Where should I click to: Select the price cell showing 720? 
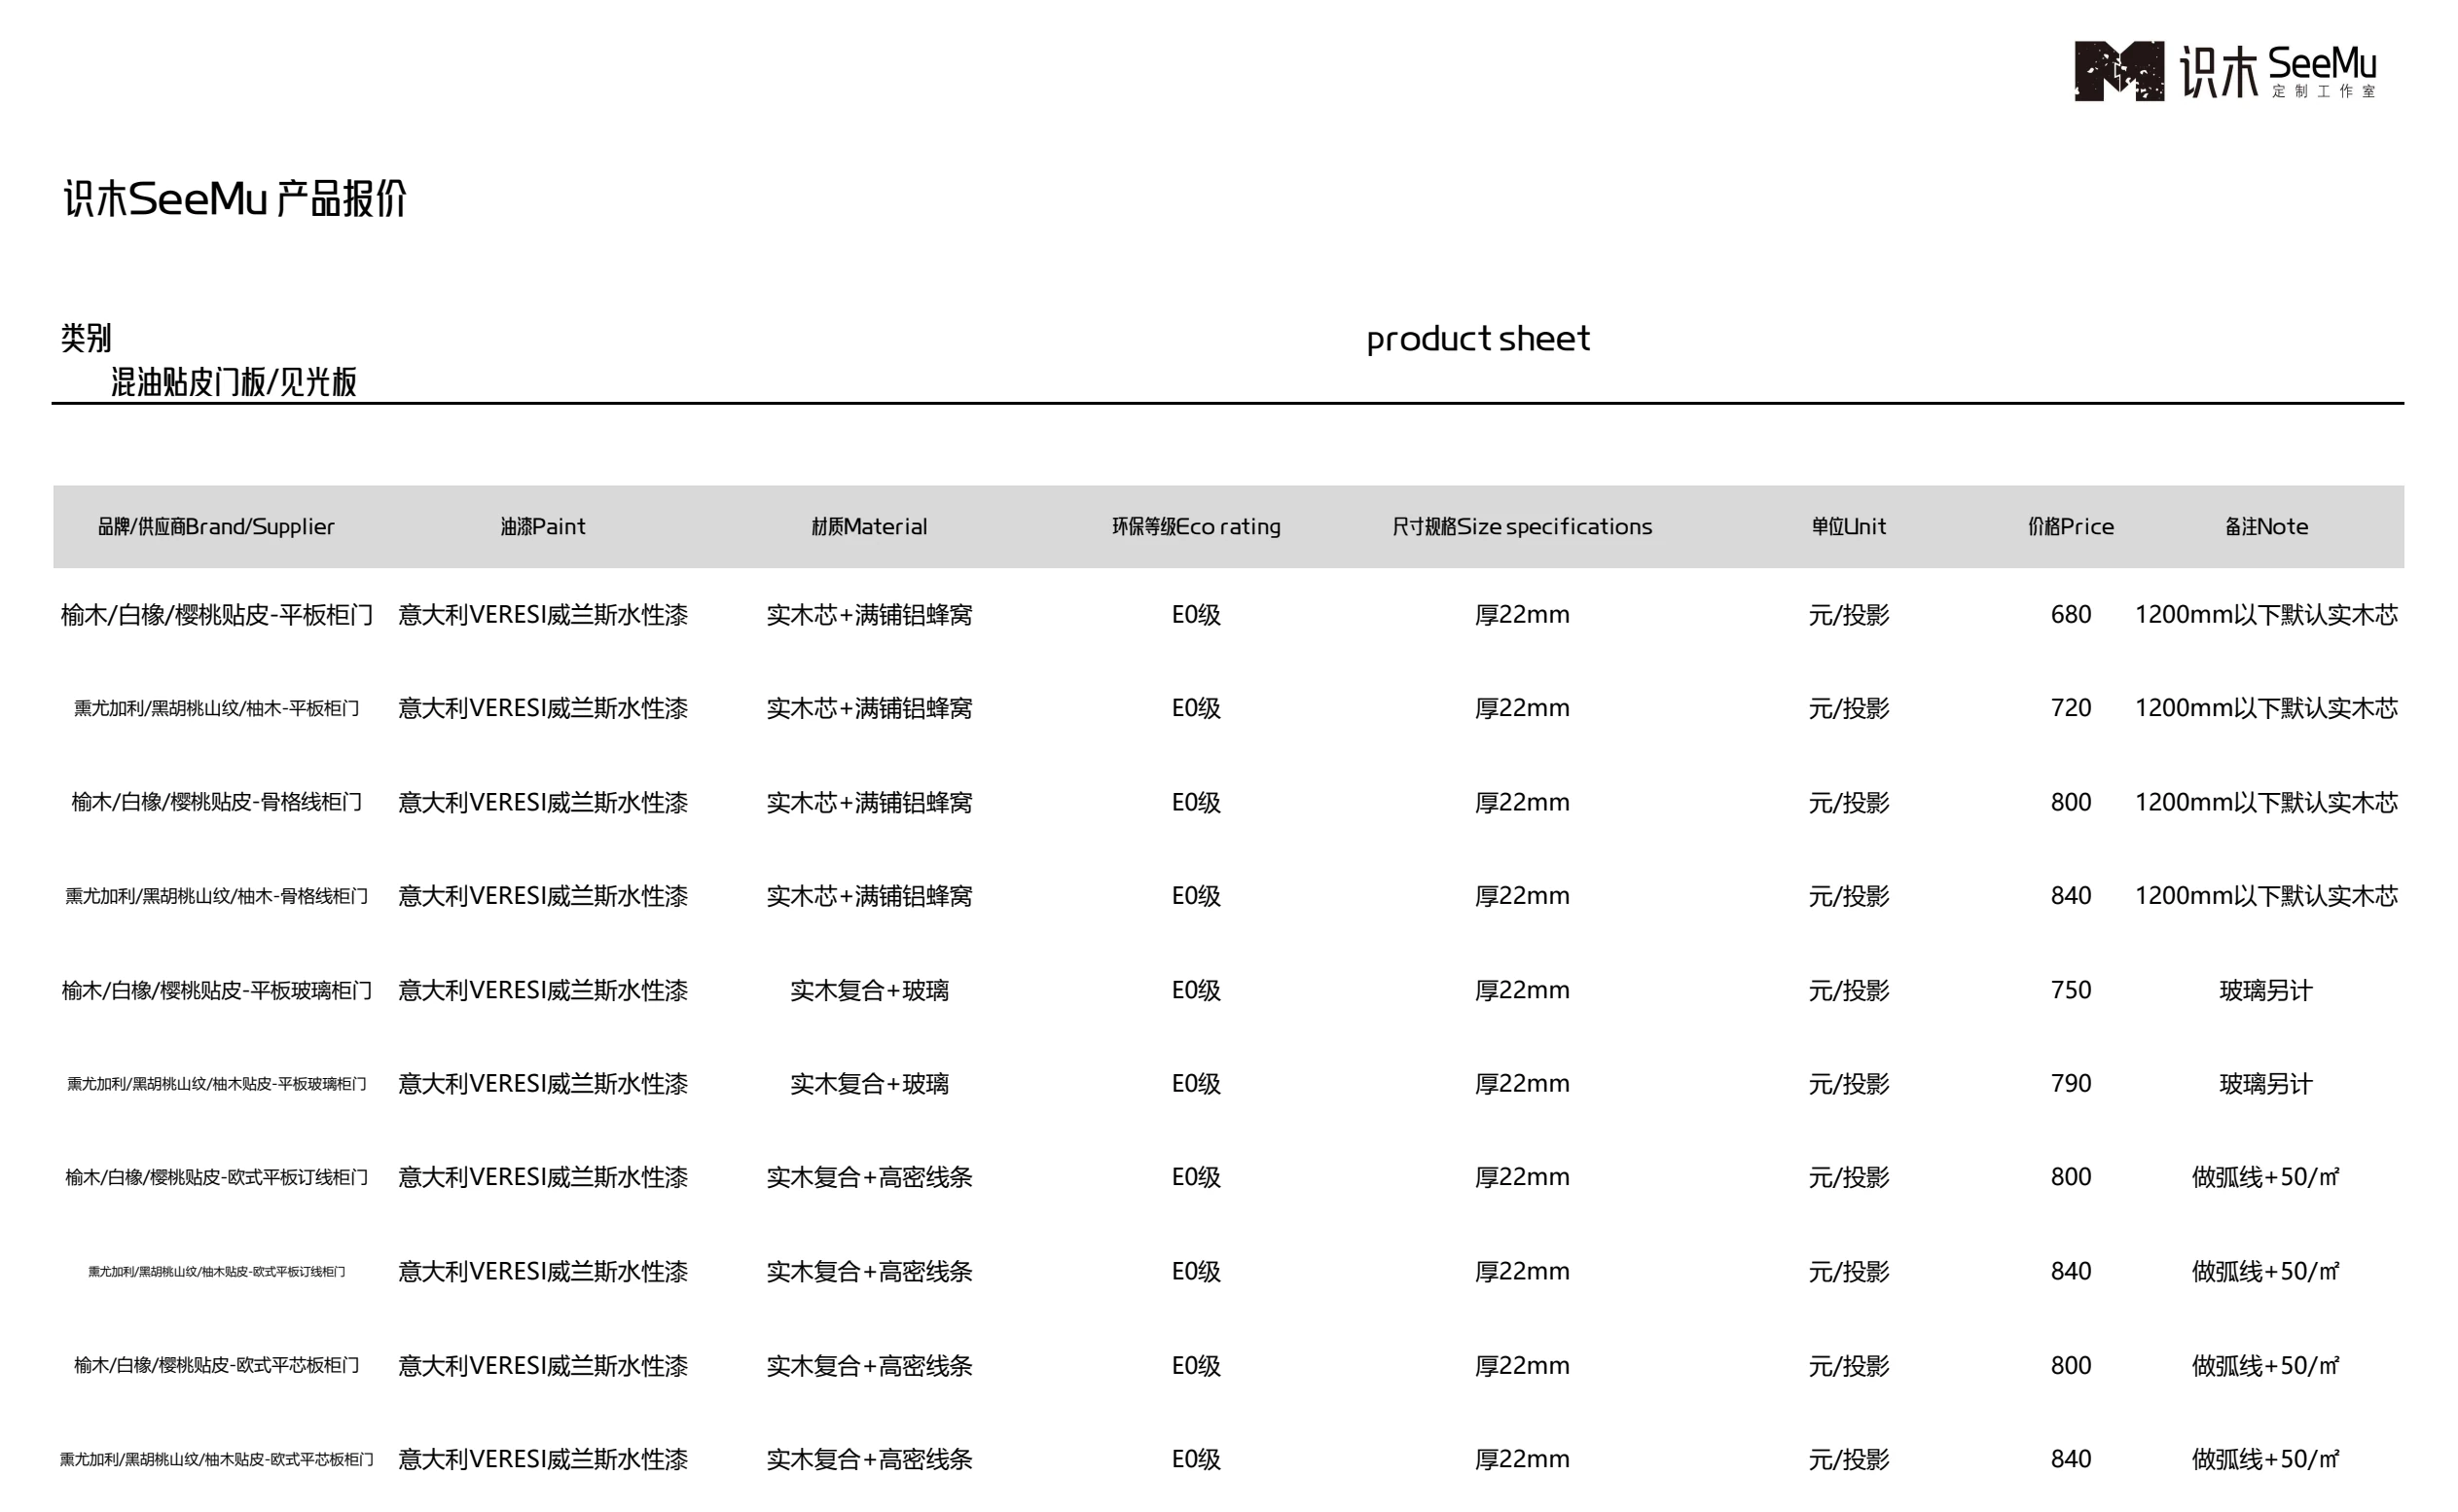(x=2070, y=708)
